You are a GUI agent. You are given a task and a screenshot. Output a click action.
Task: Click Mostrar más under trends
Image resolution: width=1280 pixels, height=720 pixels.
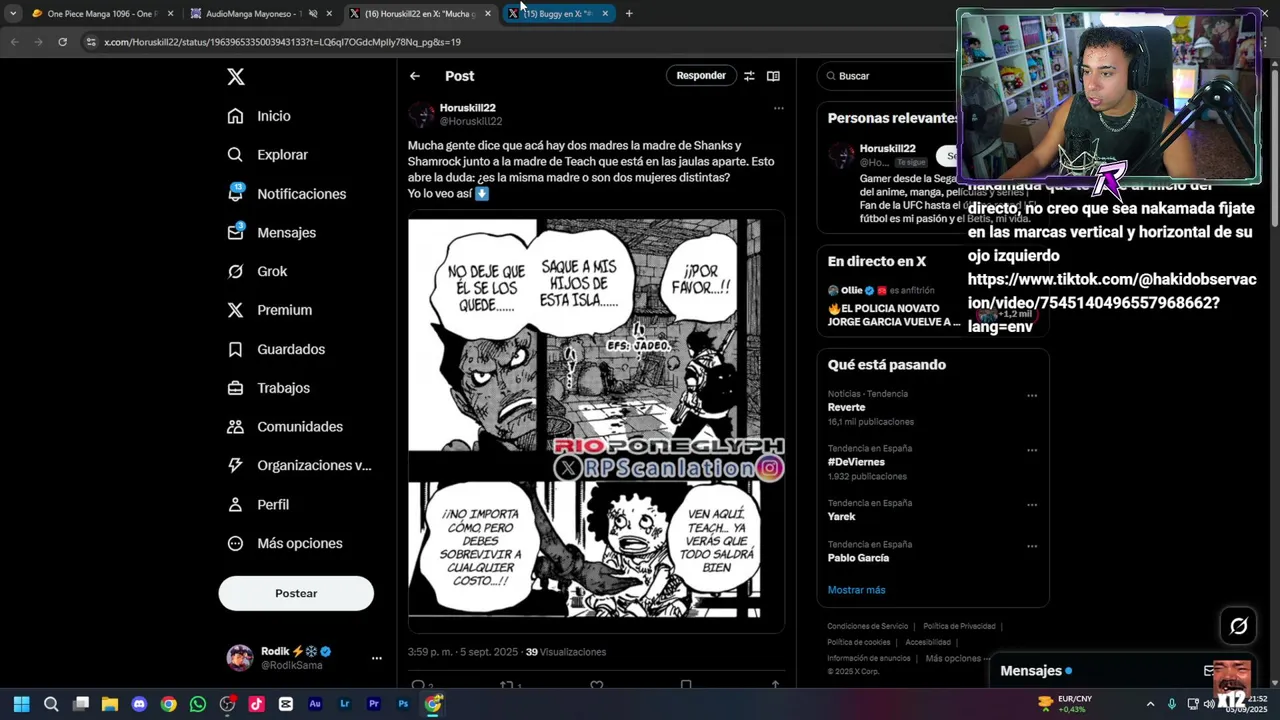pyautogui.click(x=856, y=590)
